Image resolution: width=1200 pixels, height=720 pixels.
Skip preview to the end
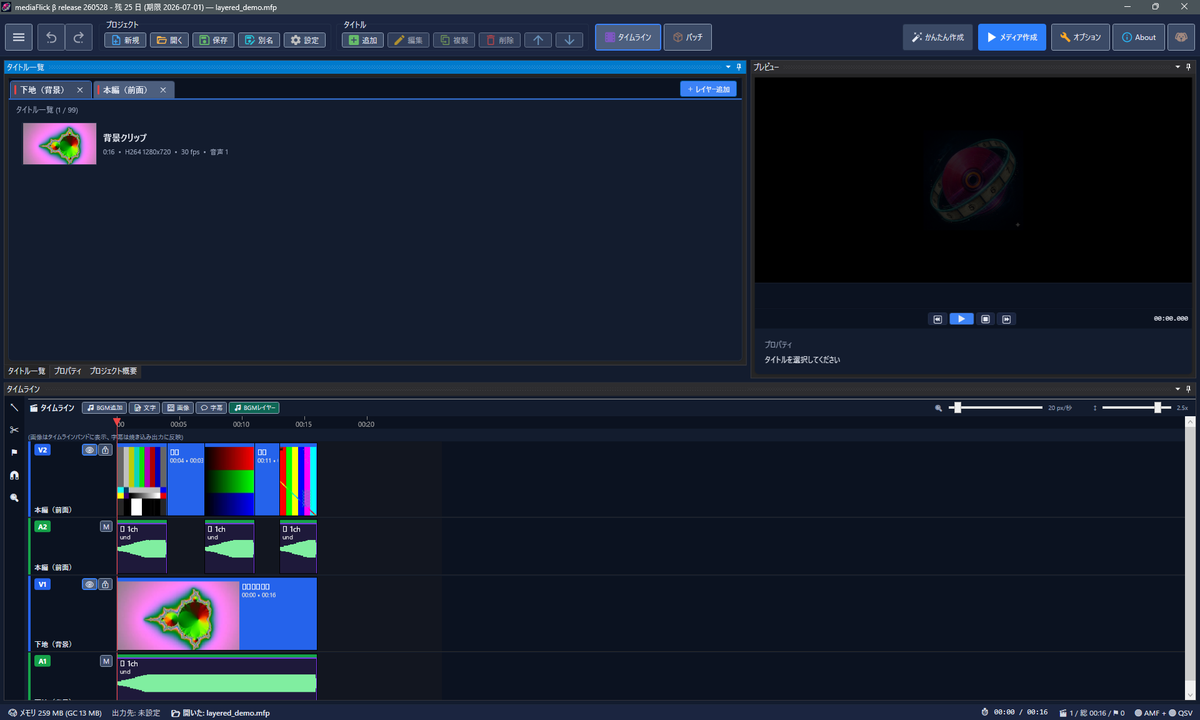coord(1007,319)
